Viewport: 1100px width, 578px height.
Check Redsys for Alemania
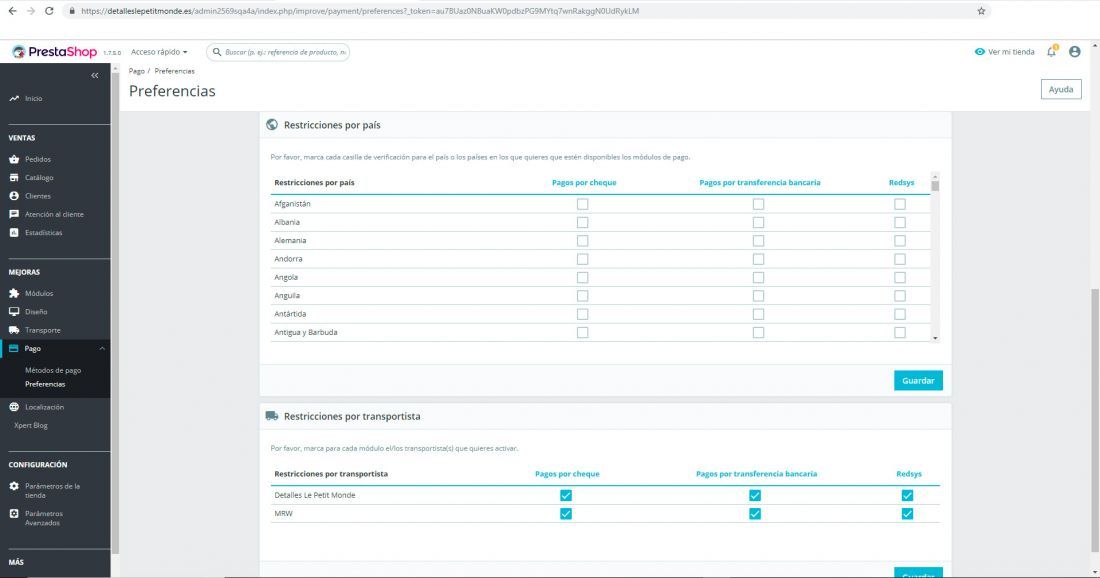pyautogui.click(x=900, y=241)
